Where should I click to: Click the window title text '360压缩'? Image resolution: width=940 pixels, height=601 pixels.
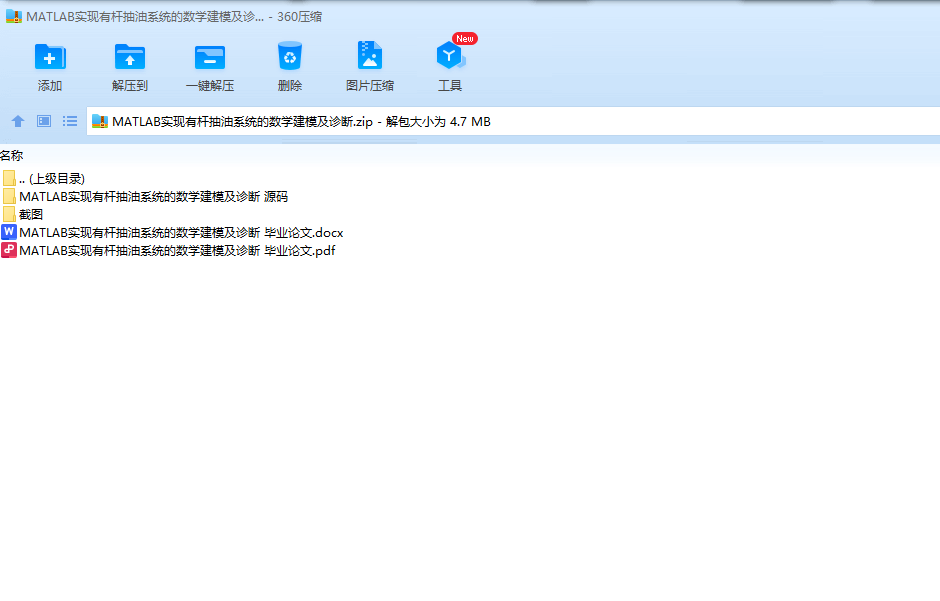[299, 17]
